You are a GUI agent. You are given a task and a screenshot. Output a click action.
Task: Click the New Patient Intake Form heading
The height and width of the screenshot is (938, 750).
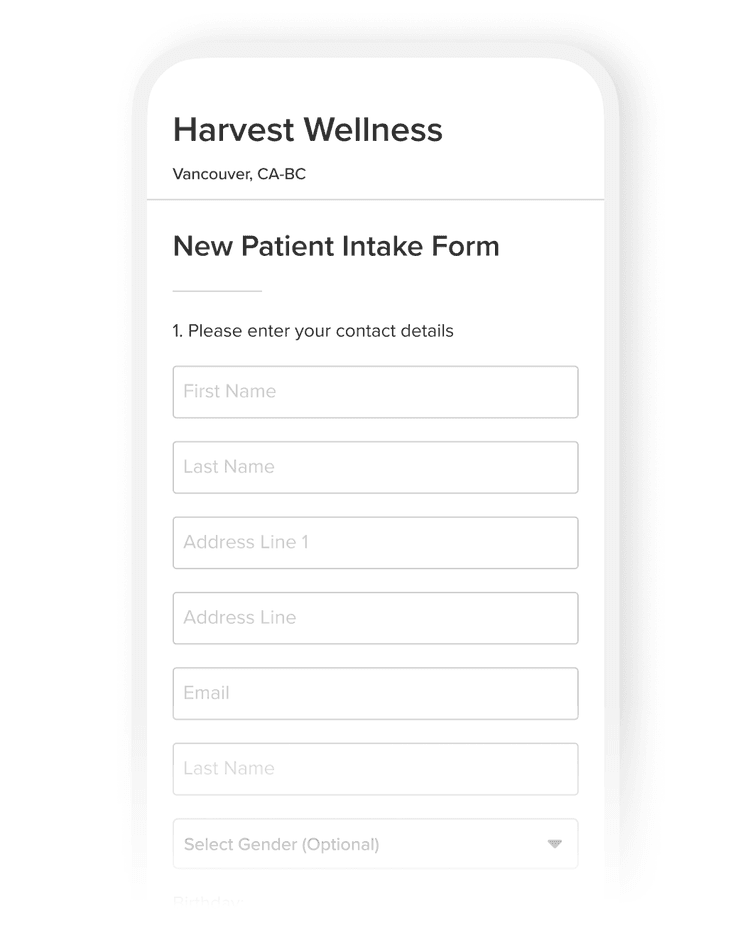(336, 246)
